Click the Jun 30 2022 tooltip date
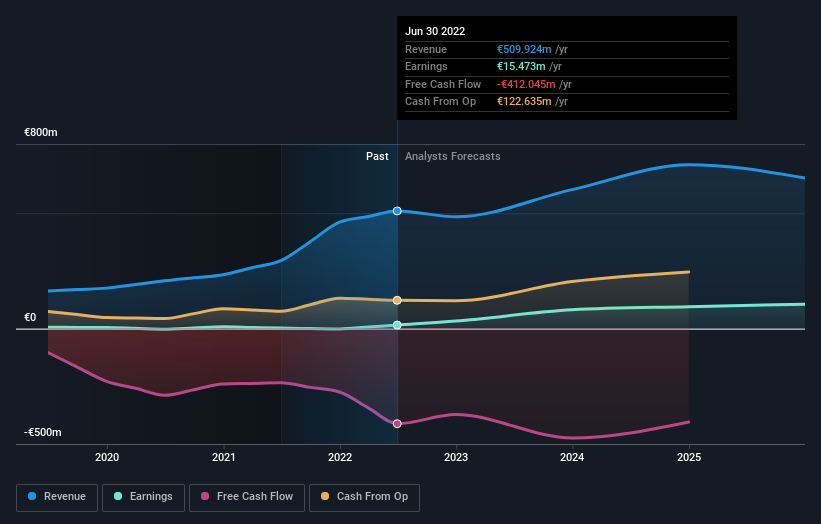This screenshot has width=821, height=524. (435, 31)
